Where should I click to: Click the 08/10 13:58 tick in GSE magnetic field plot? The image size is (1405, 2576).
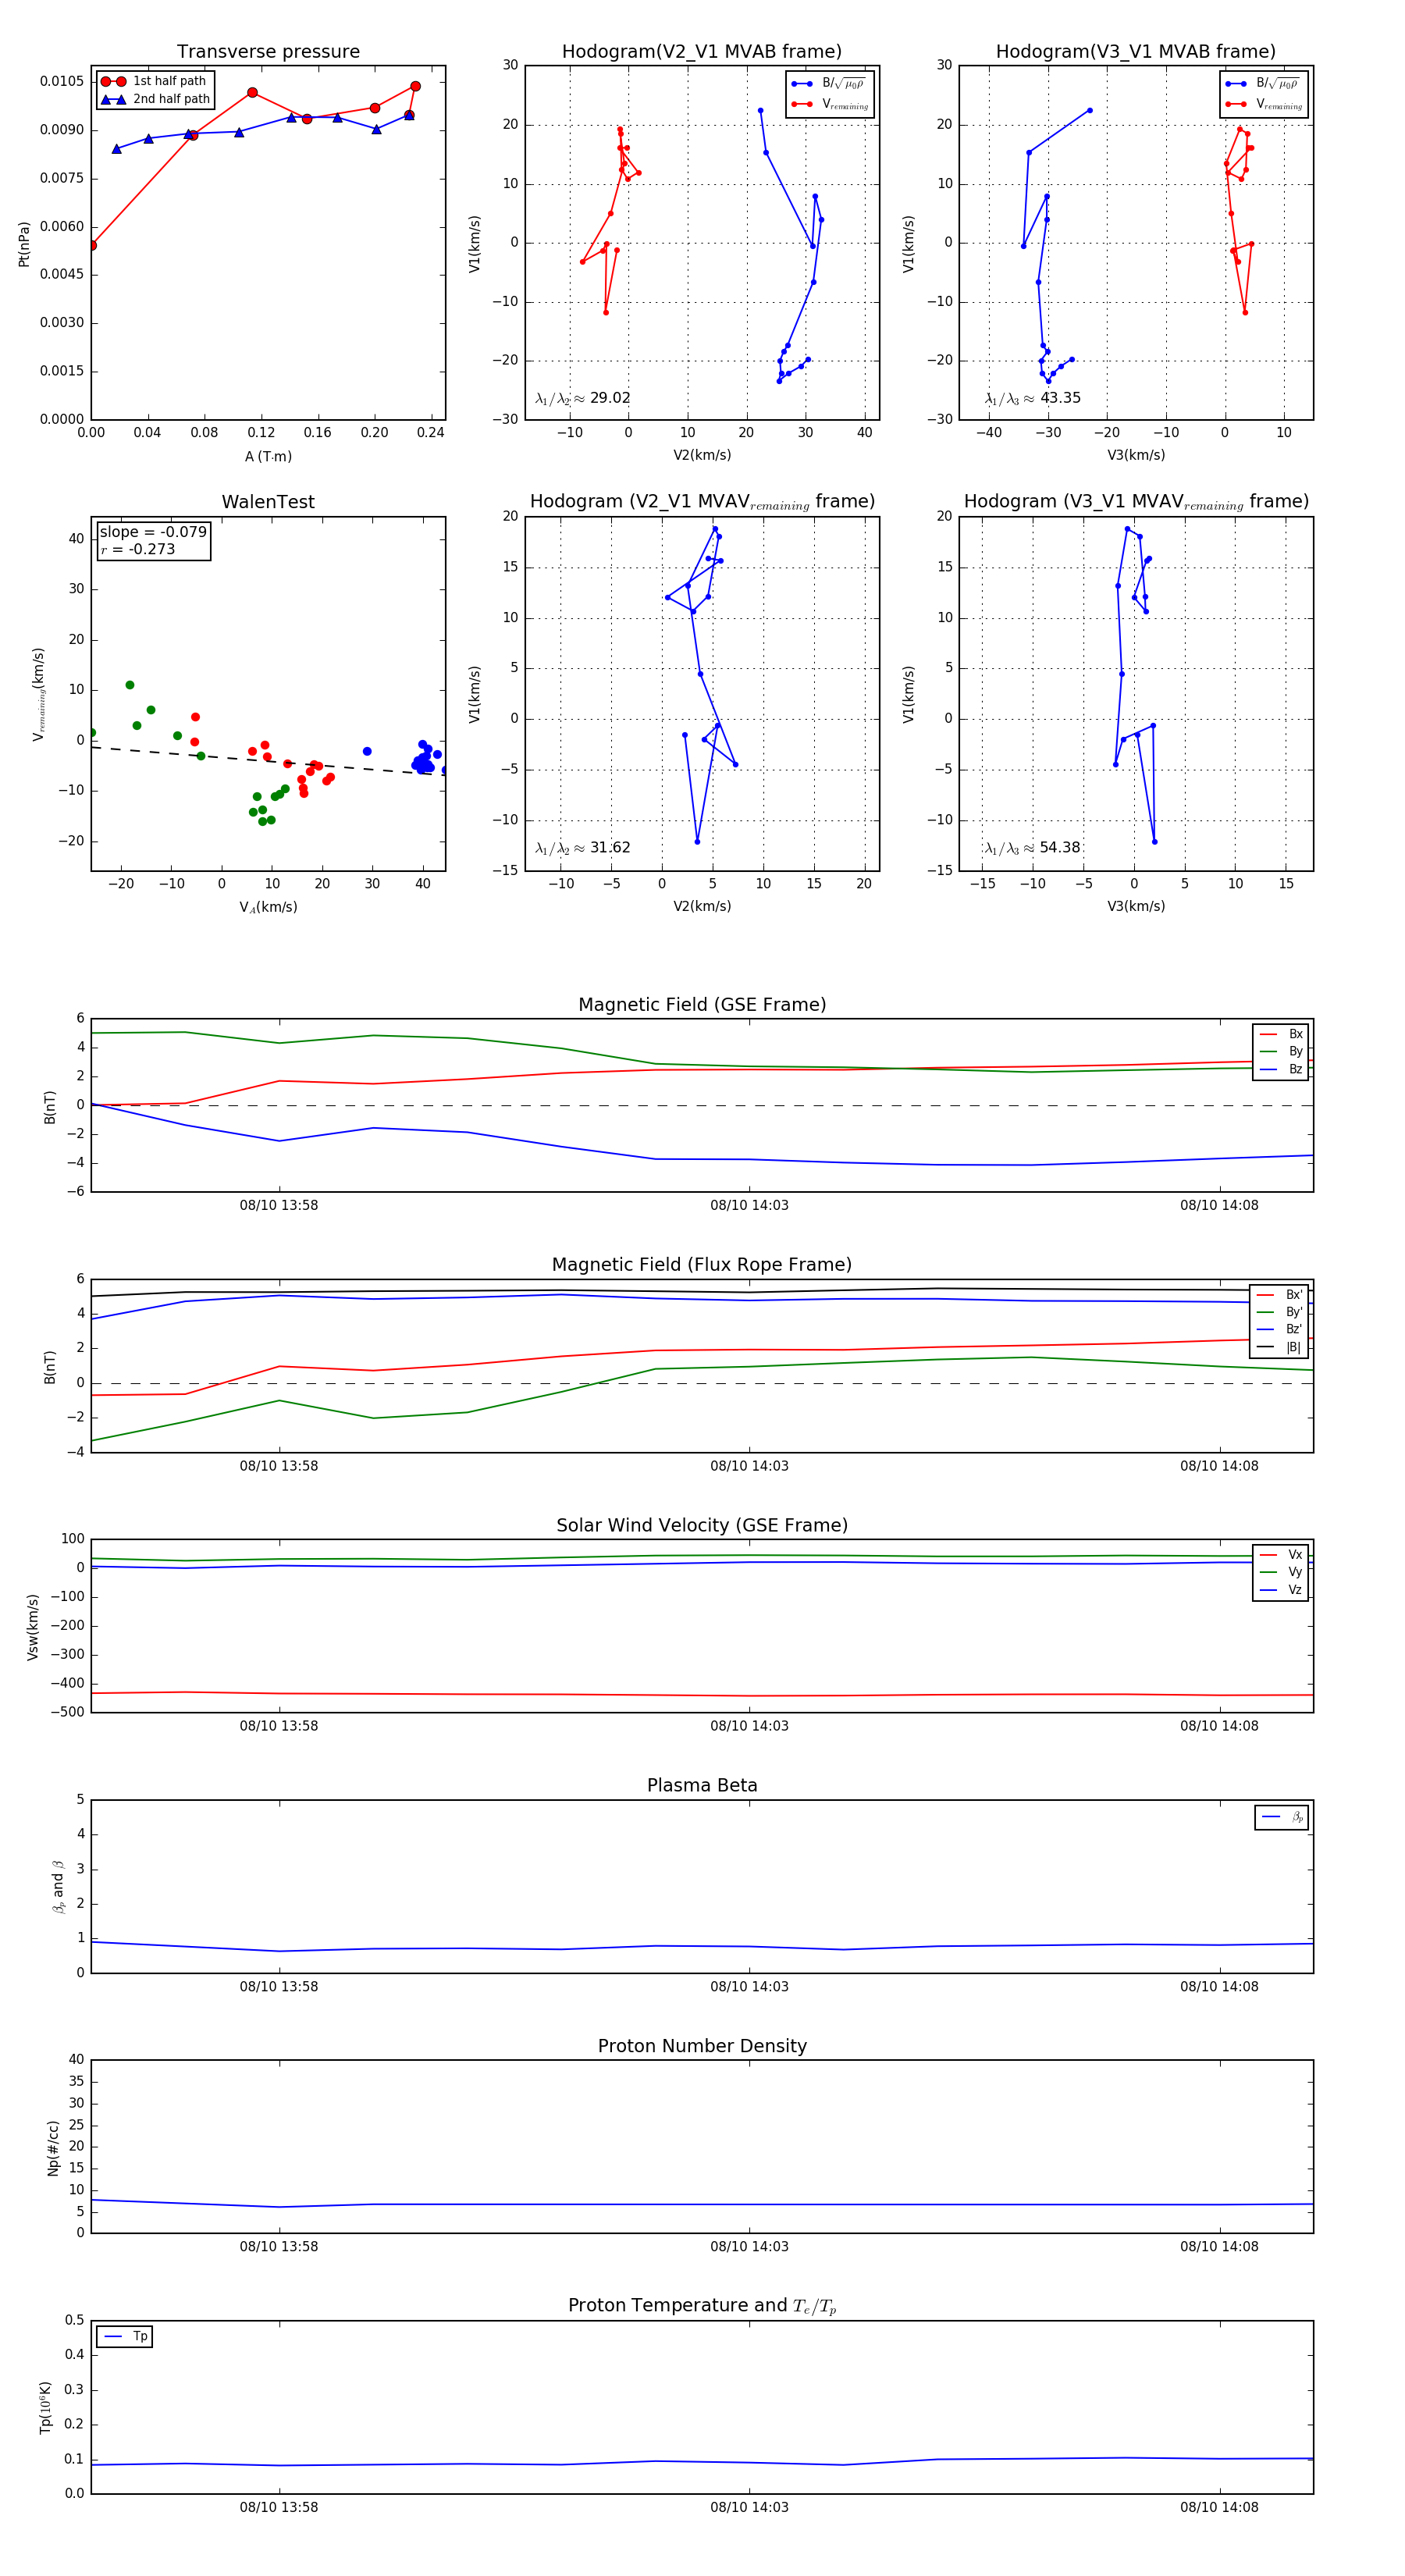pos(279,1205)
